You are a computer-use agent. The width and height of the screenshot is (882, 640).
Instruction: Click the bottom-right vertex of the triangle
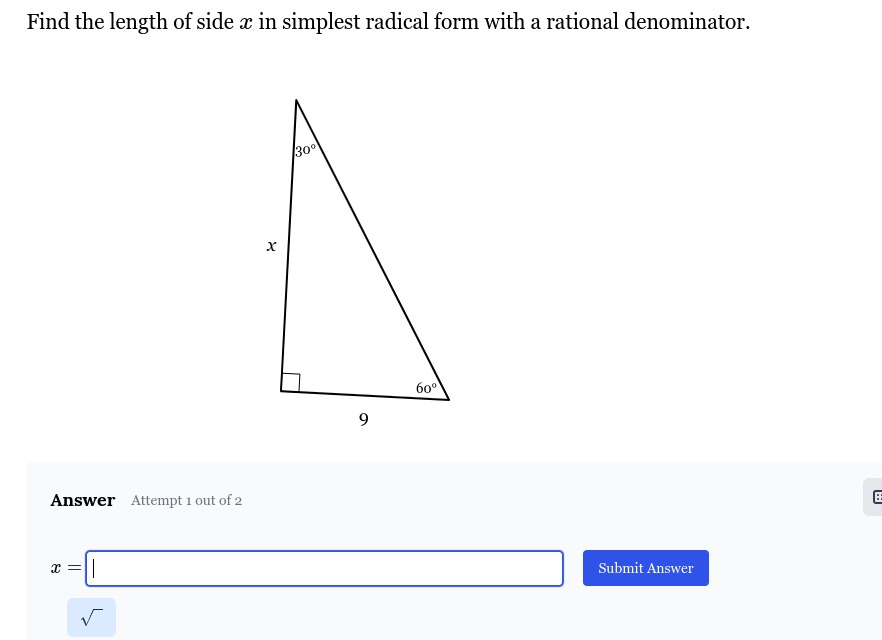click(449, 400)
